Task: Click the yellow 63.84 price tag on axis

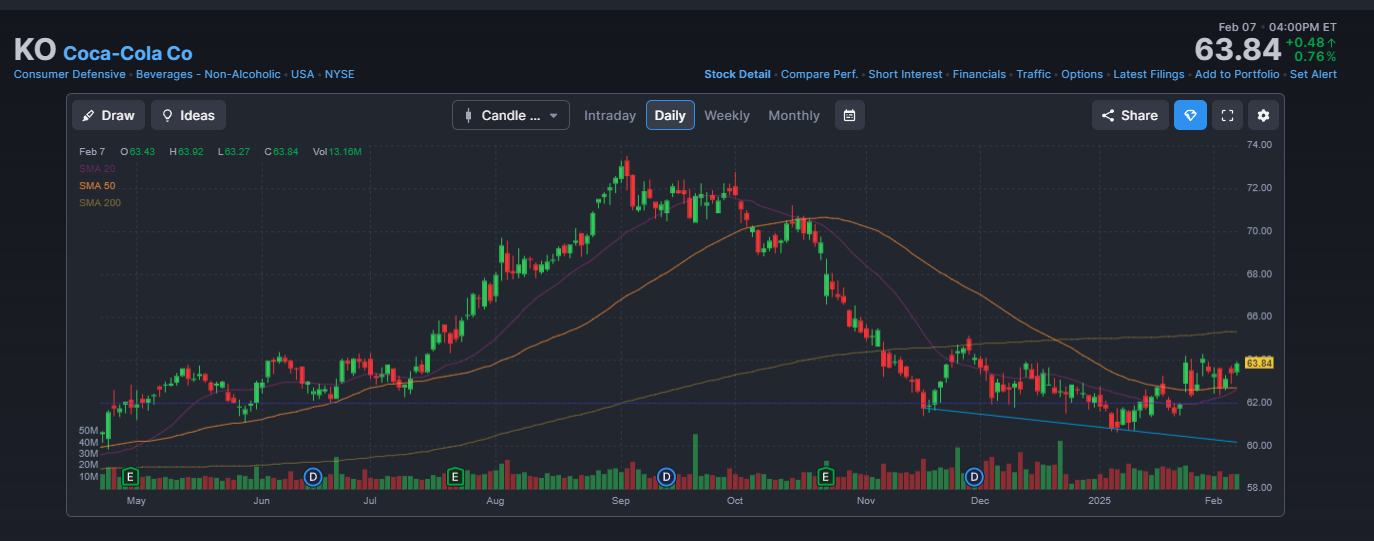Action: 1259,363
